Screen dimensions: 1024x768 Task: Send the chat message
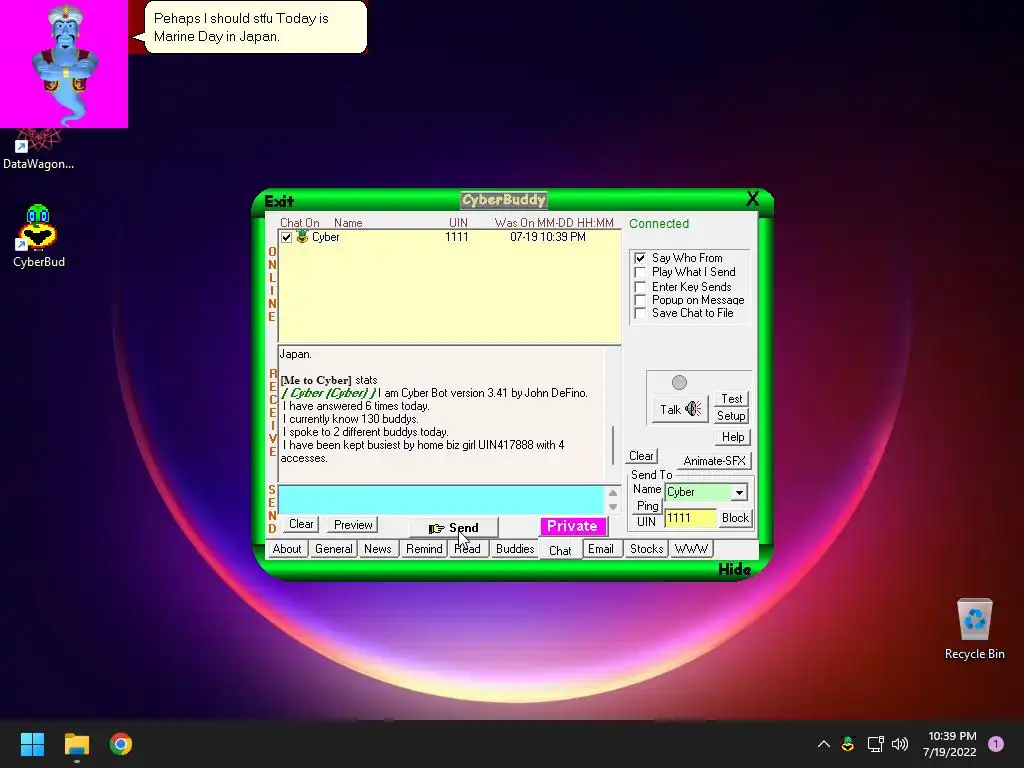pyautogui.click(x=454, y=528)
